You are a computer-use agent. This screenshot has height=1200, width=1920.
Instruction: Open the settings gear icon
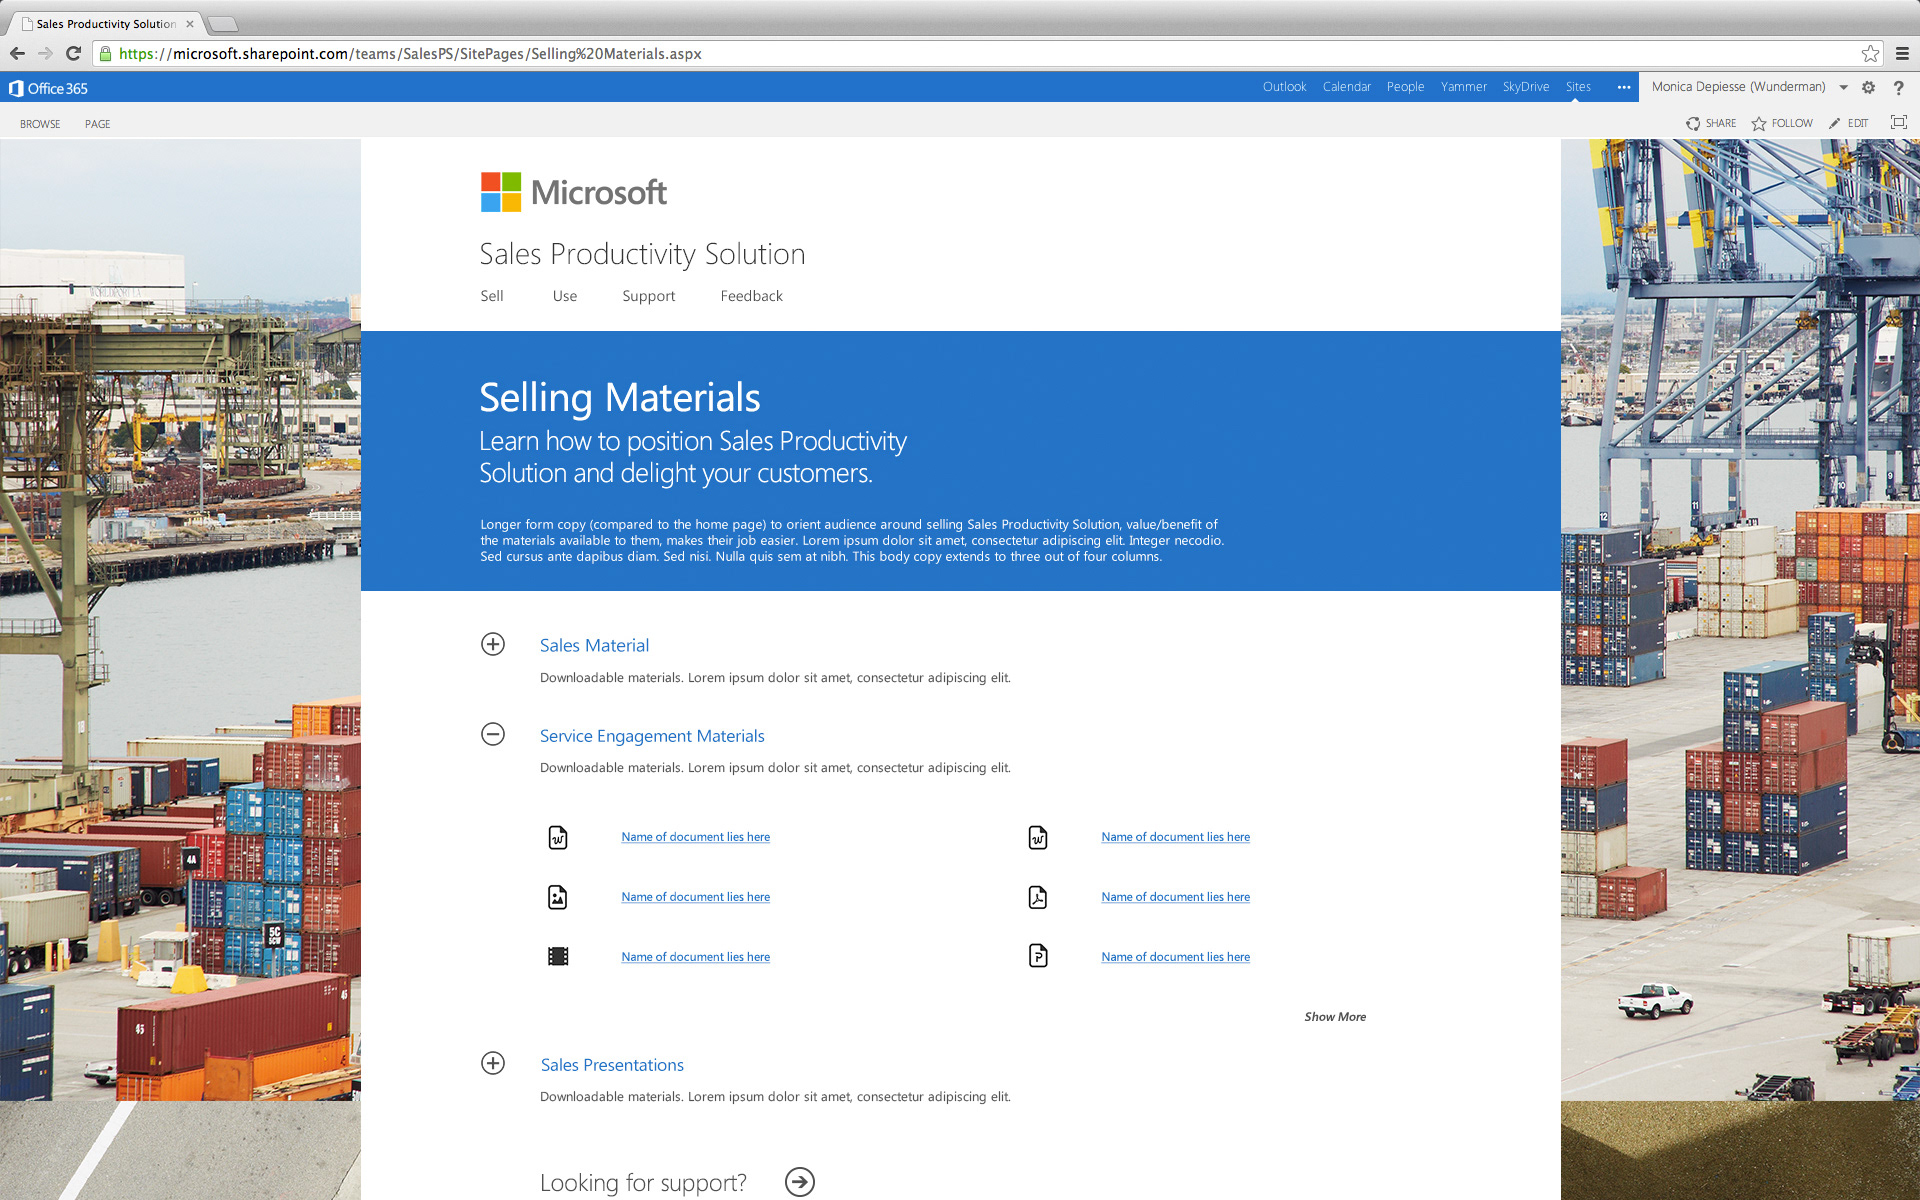tap(1868, 87)
